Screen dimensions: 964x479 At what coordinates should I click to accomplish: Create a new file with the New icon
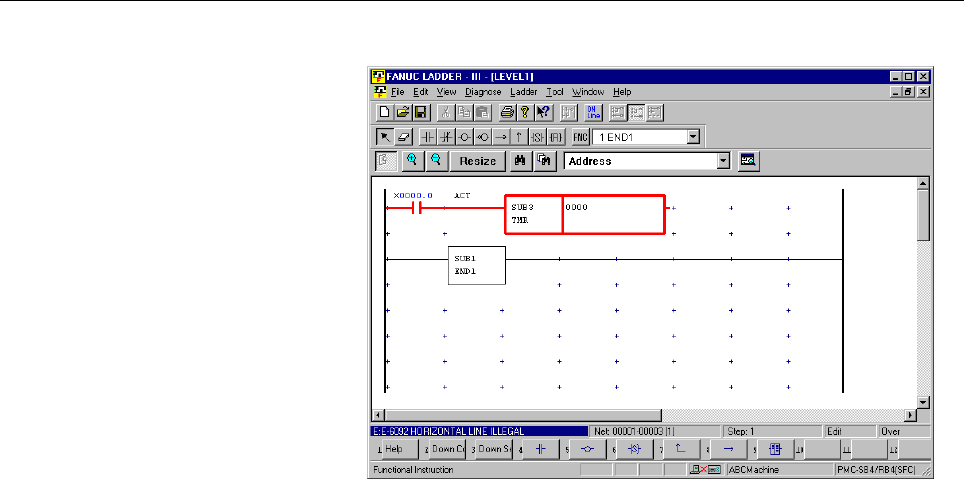[x=384, y=112]
